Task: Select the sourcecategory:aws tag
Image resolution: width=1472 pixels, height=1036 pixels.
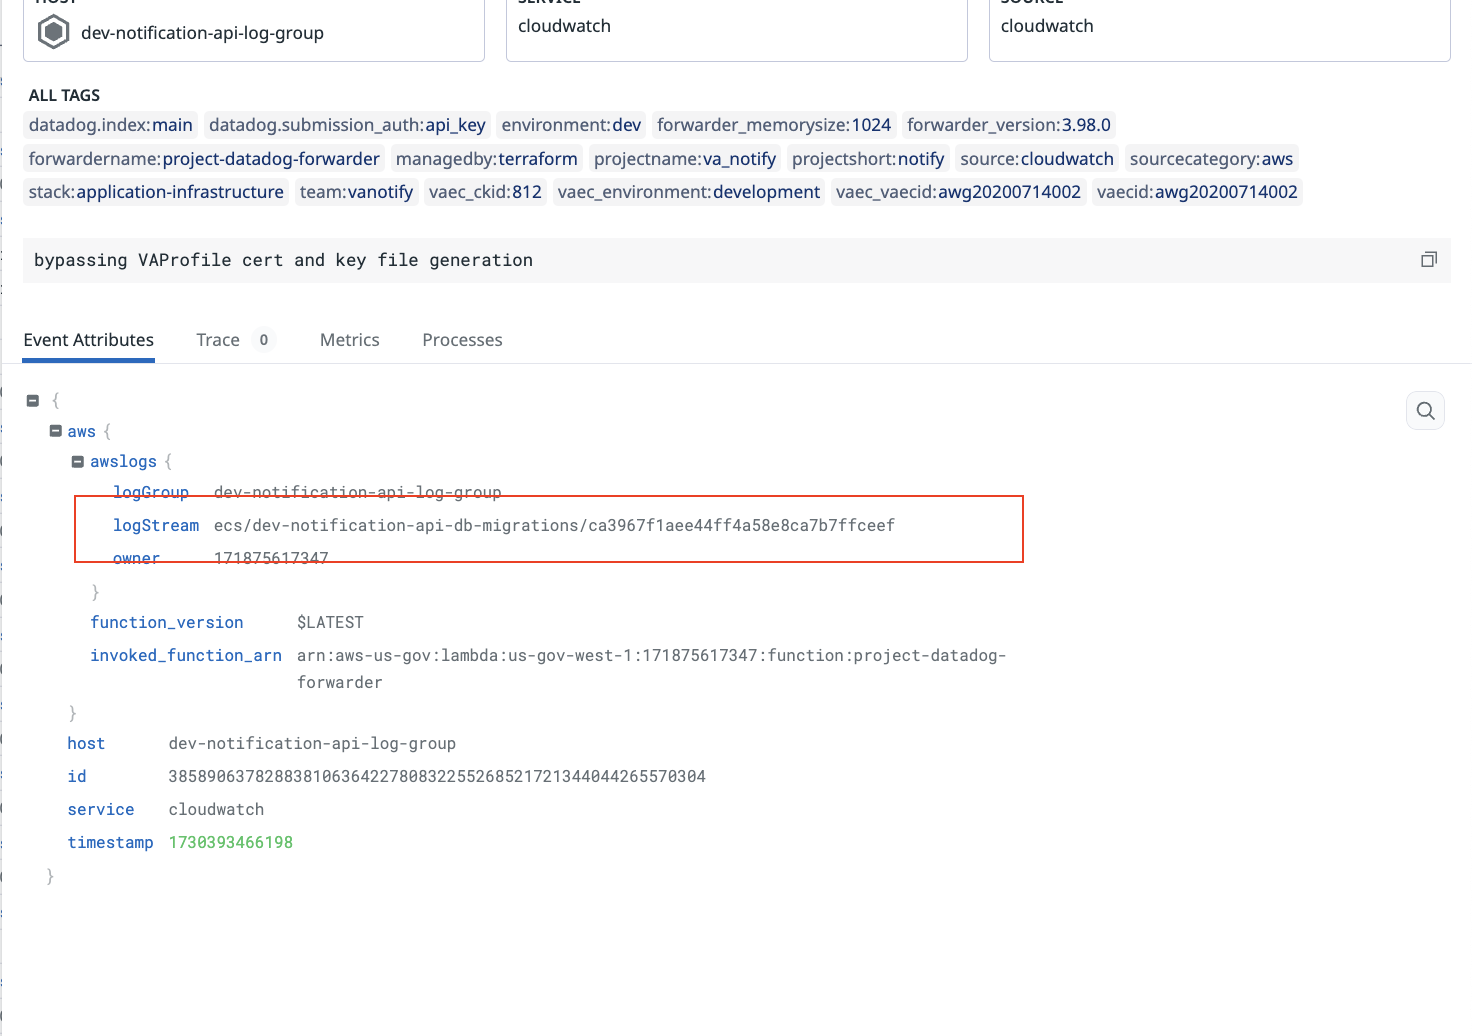Action: (1211, 159)
